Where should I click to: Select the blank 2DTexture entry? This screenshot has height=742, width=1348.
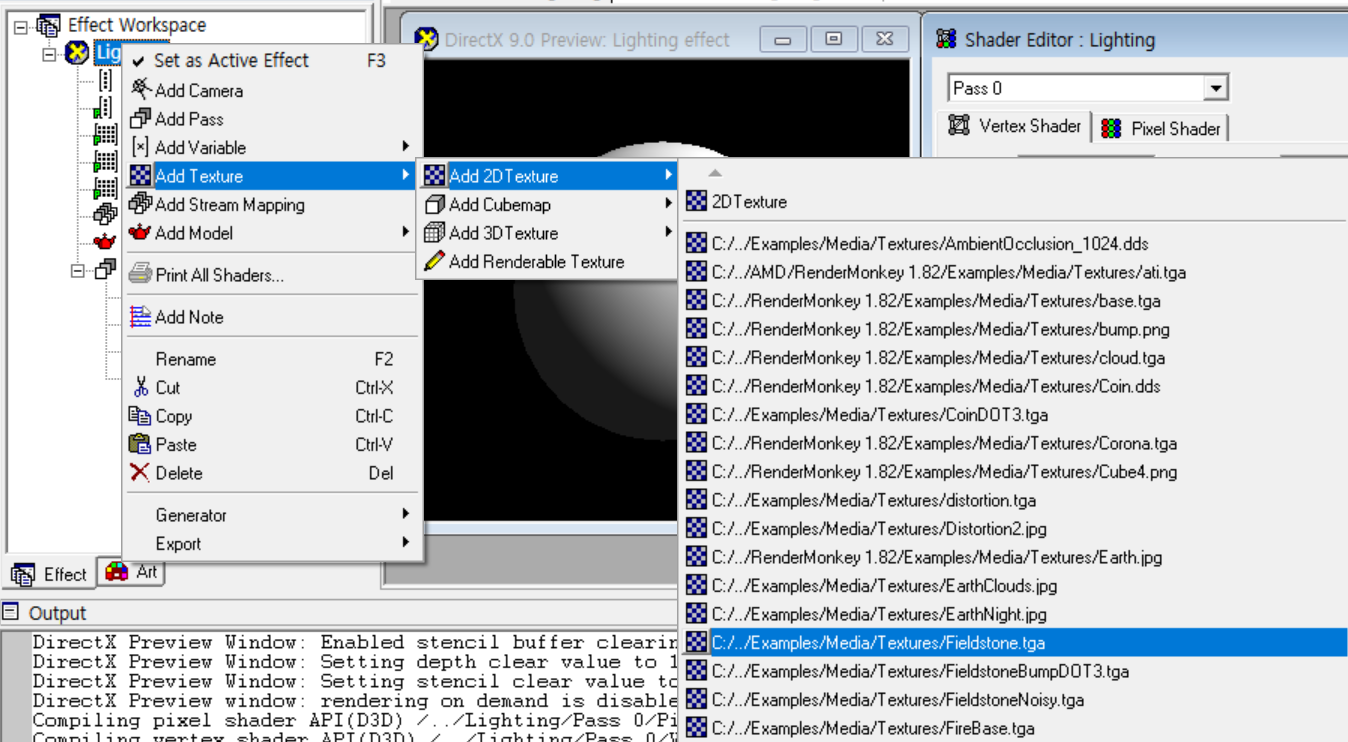[x=1014, y=201]
